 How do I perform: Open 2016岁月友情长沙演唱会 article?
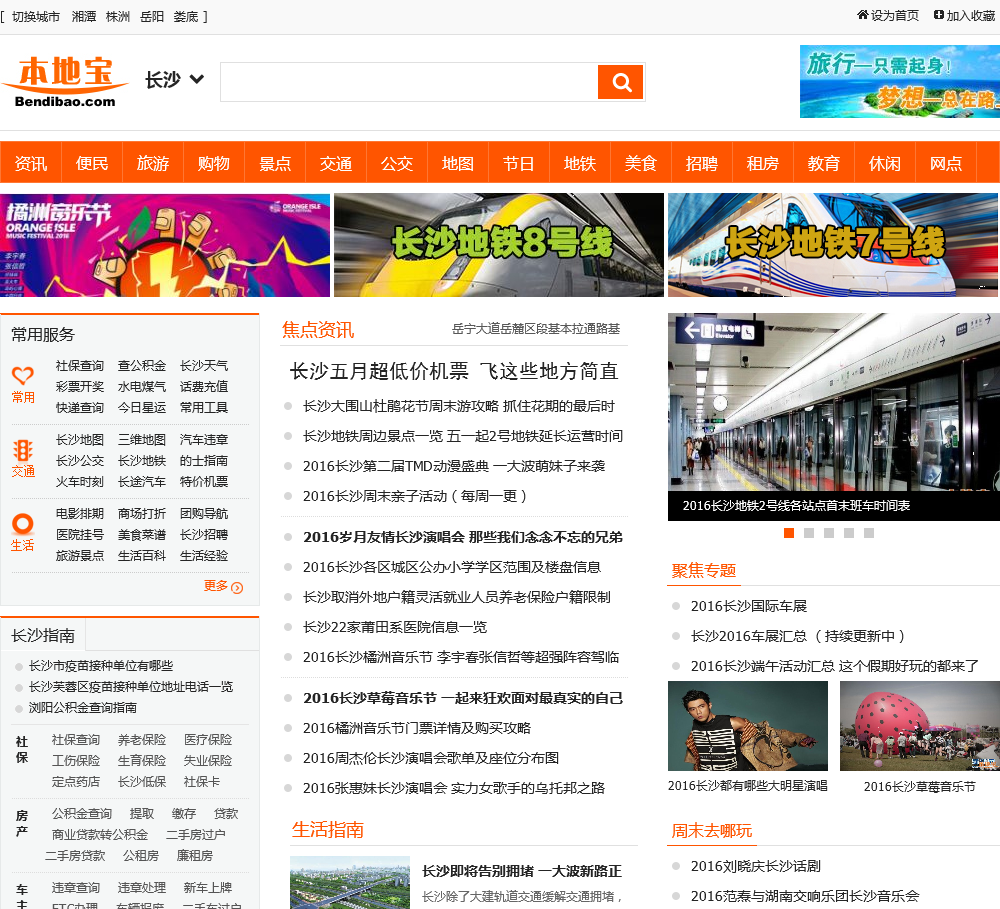pyautogui.click(x=462, y=537)
